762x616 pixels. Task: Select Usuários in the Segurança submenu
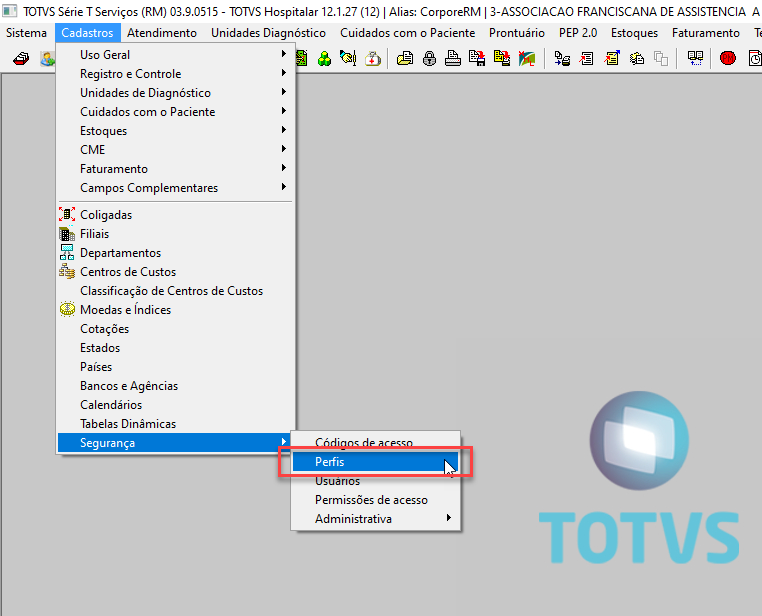click(x=376, y=481)
